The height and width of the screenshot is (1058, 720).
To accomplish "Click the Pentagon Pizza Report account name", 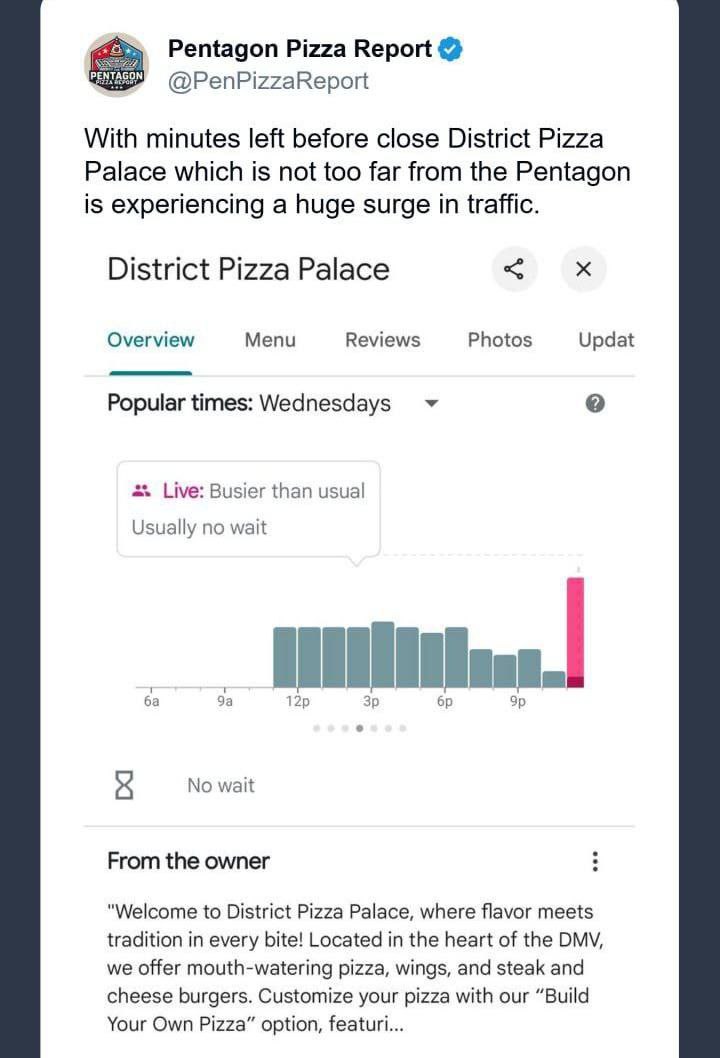I will click(299, 48).
